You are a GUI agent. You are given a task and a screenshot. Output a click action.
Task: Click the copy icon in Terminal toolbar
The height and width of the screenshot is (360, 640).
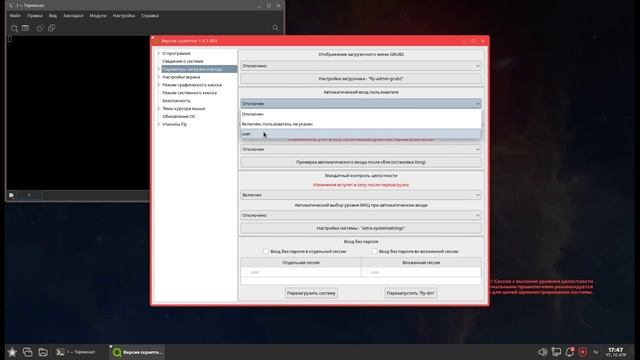[40, 28]
